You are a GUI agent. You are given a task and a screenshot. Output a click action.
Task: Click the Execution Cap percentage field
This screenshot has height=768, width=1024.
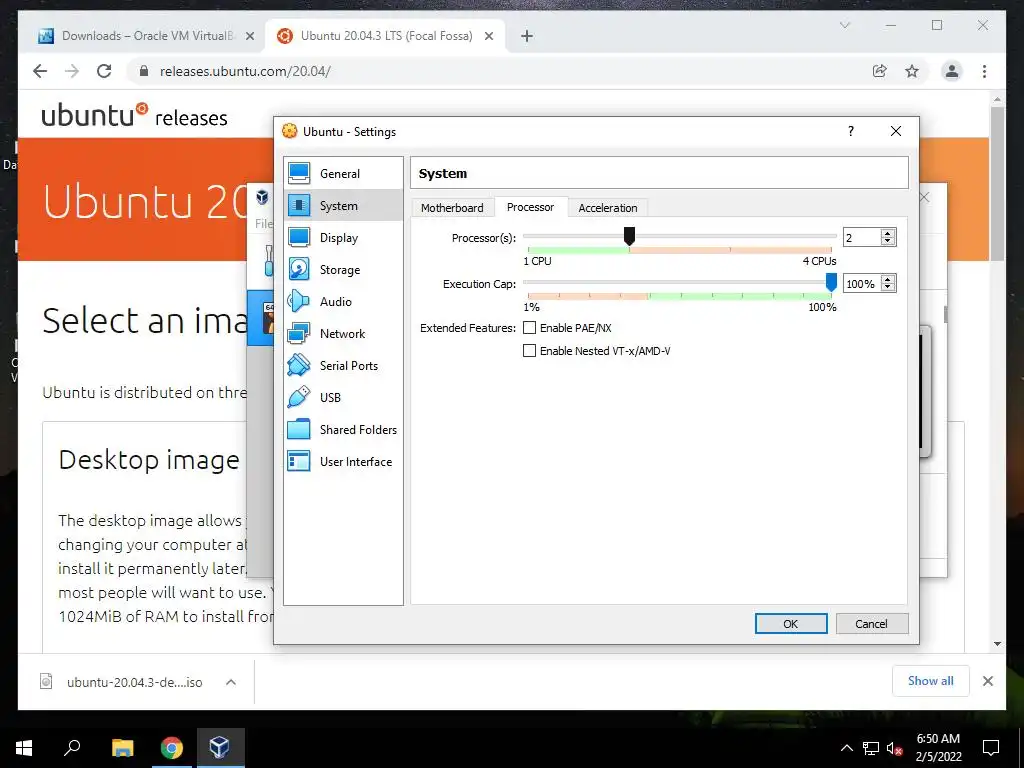861,284
